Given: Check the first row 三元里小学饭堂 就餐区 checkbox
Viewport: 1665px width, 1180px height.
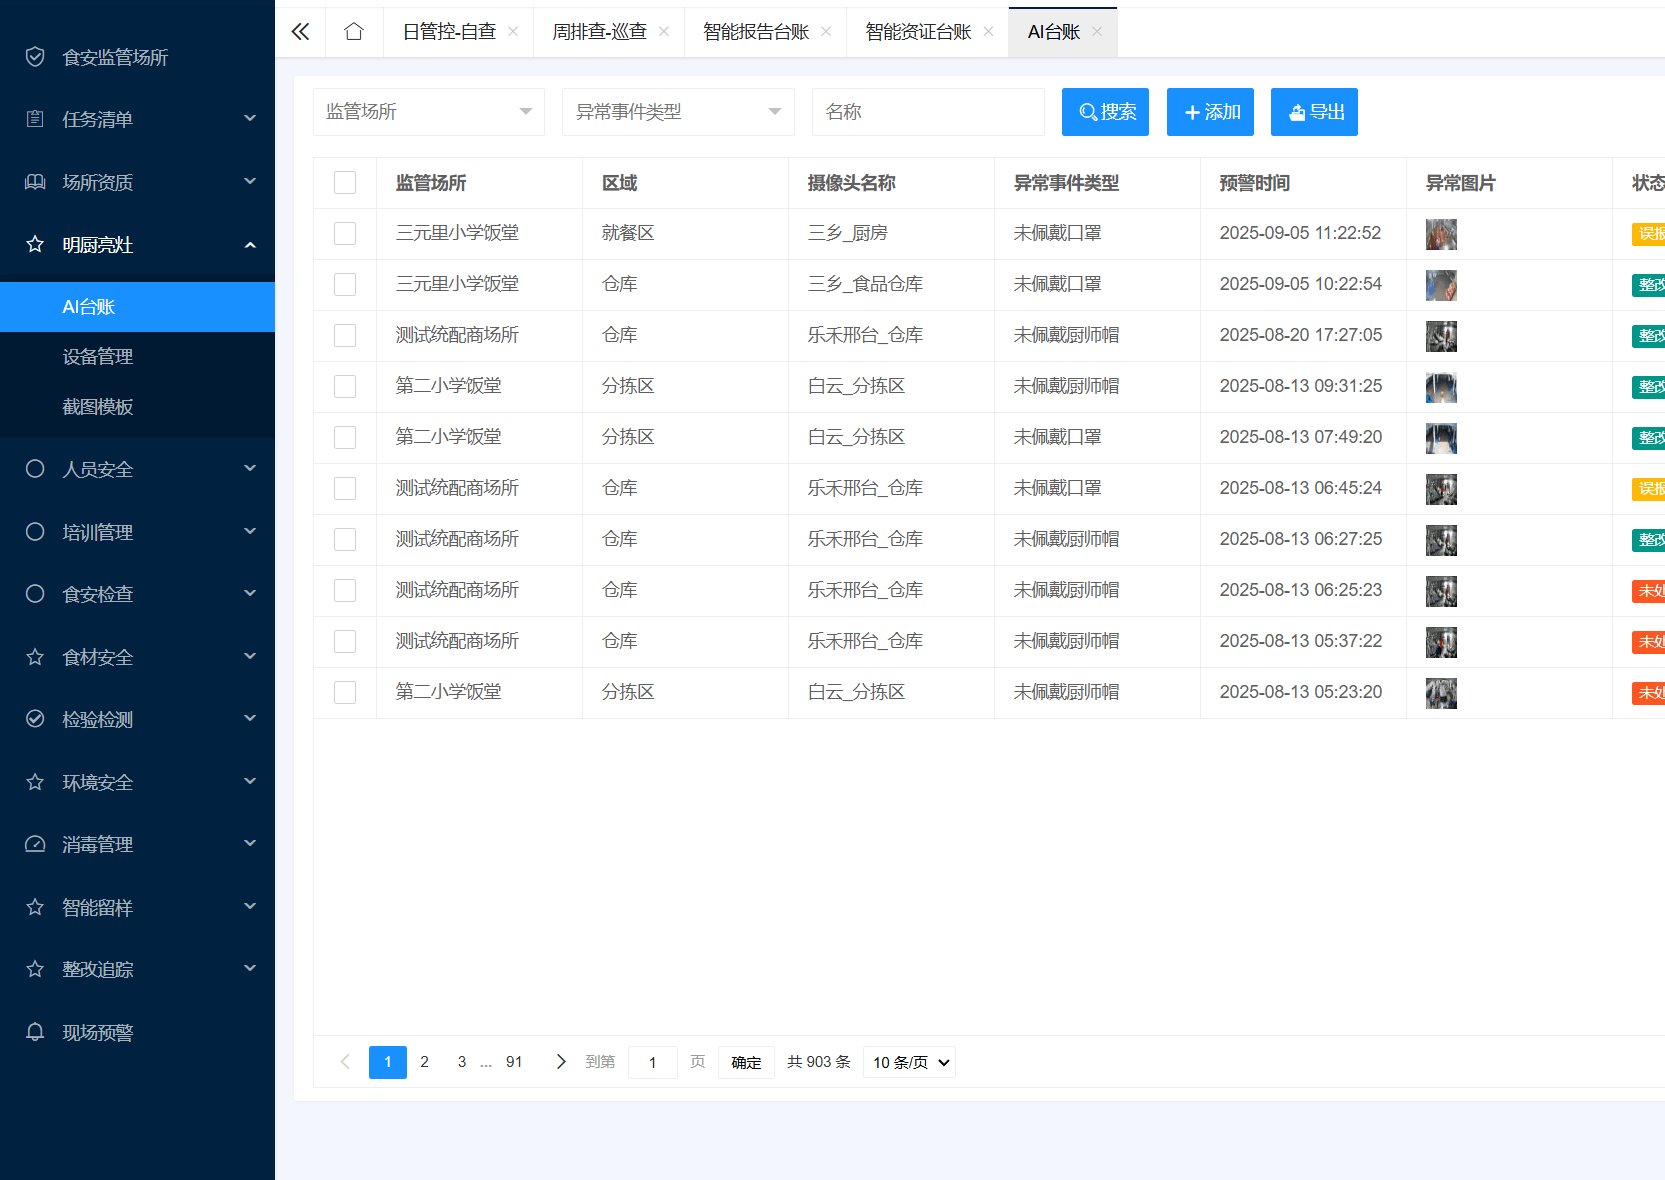Looking at the screenshot, I should 345,233.
